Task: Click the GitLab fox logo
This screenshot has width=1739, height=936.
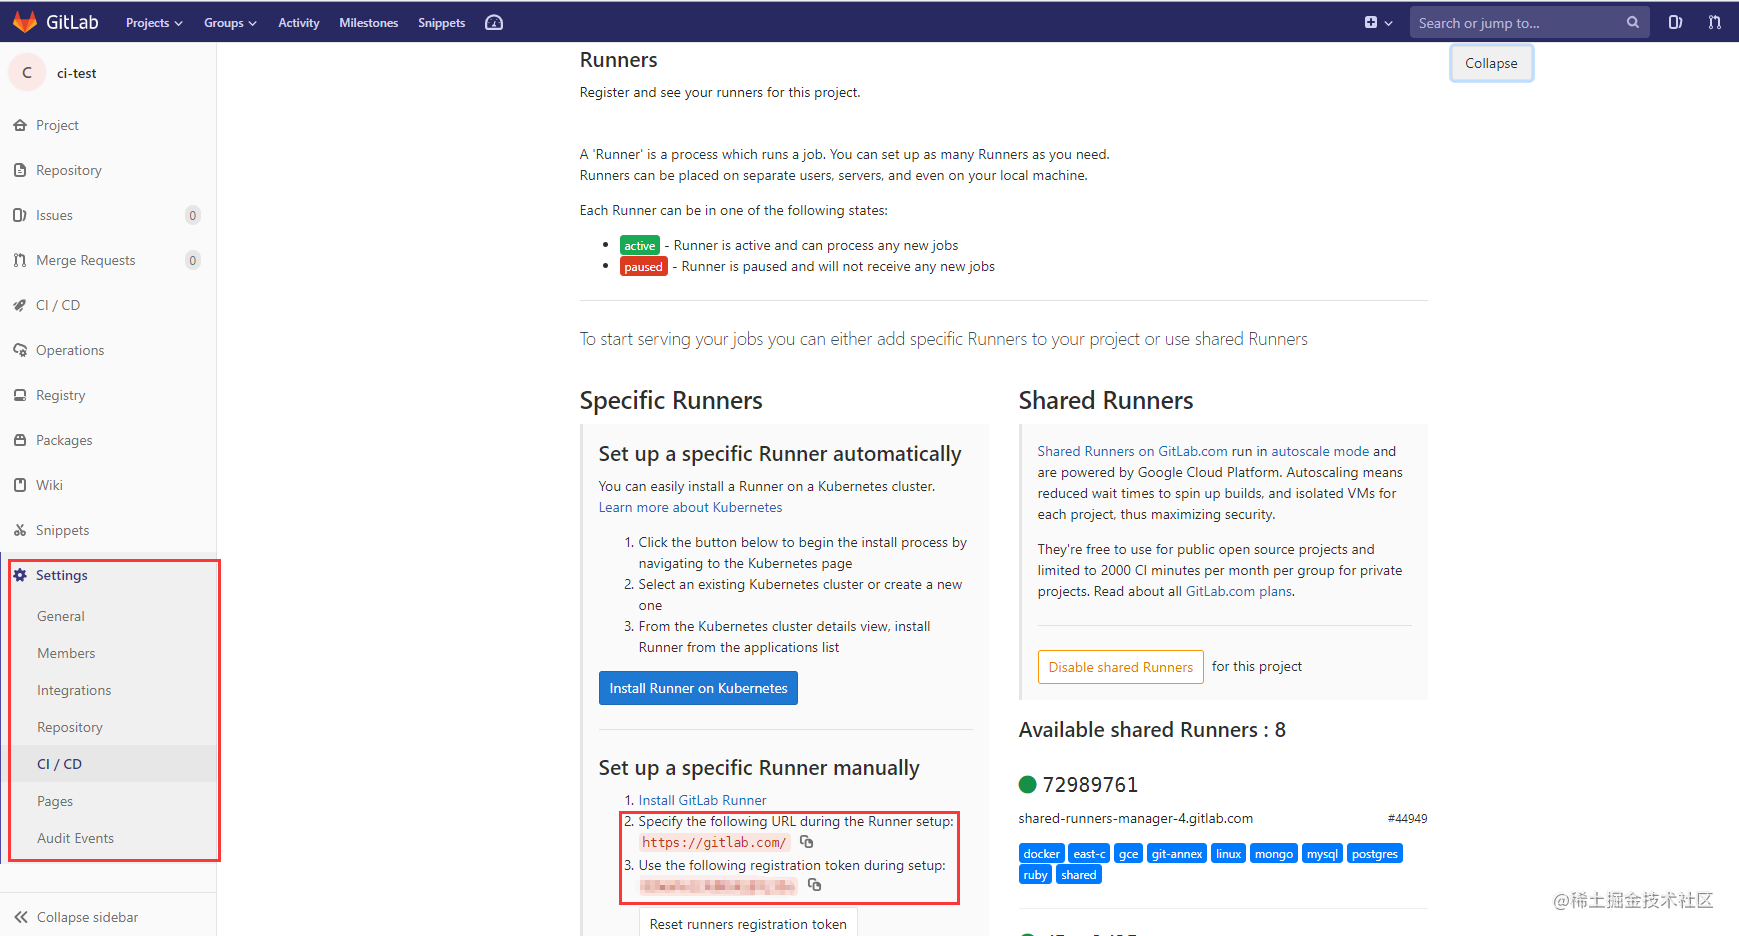Action: [x=25, y=22]
